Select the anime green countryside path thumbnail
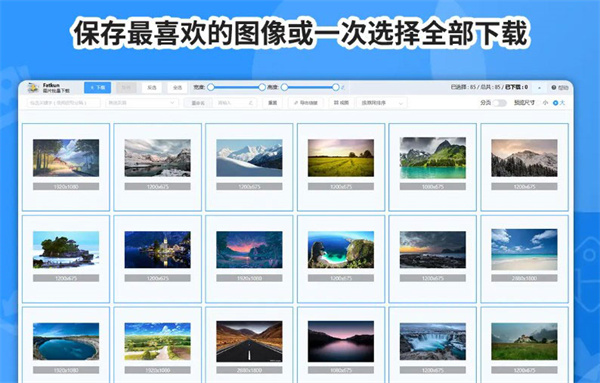600x383 pixels. click(x=157, y=341)
